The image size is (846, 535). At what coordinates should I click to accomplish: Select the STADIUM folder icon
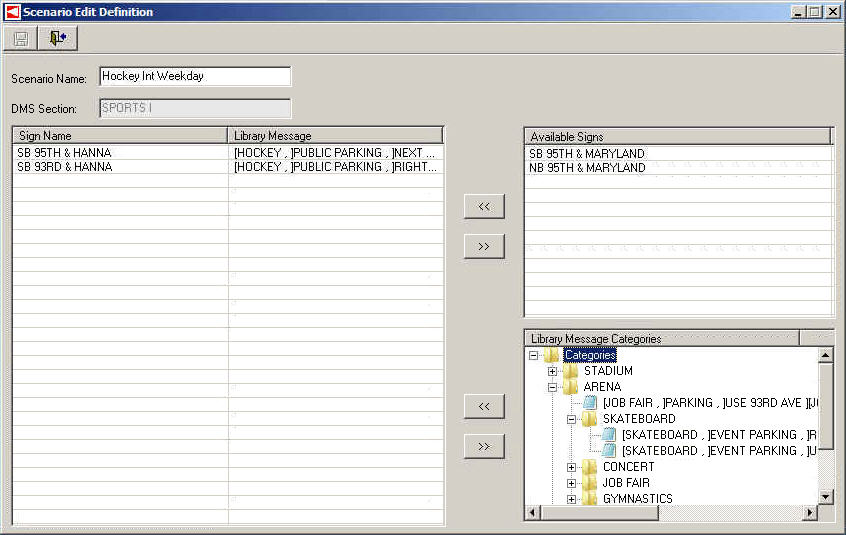pyautogui.click(x=571, y=371)
